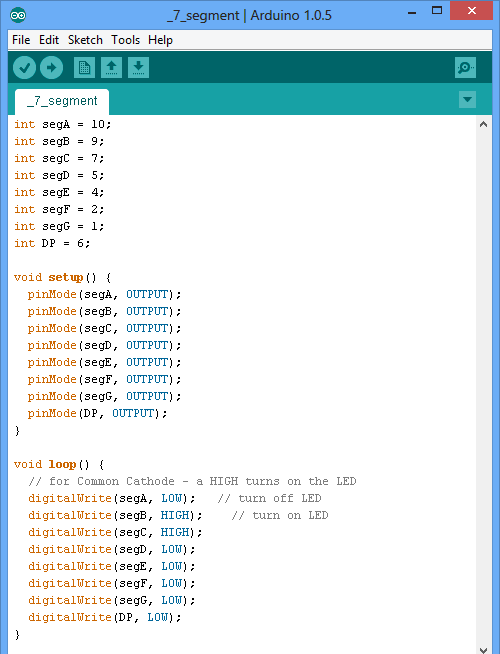The image size is (500, 654).
Task: Click the scrollbar down arrow
Action: pyautogui.click(x=483, y=649)
